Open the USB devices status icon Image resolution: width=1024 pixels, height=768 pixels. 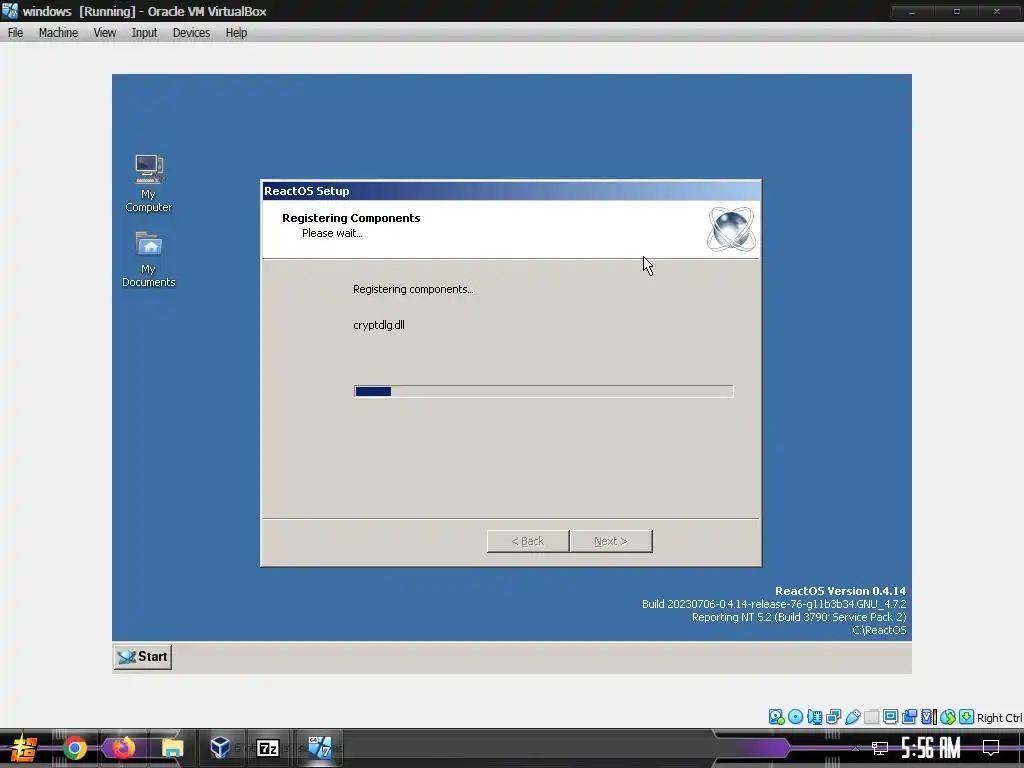click(x=852, y=717)
